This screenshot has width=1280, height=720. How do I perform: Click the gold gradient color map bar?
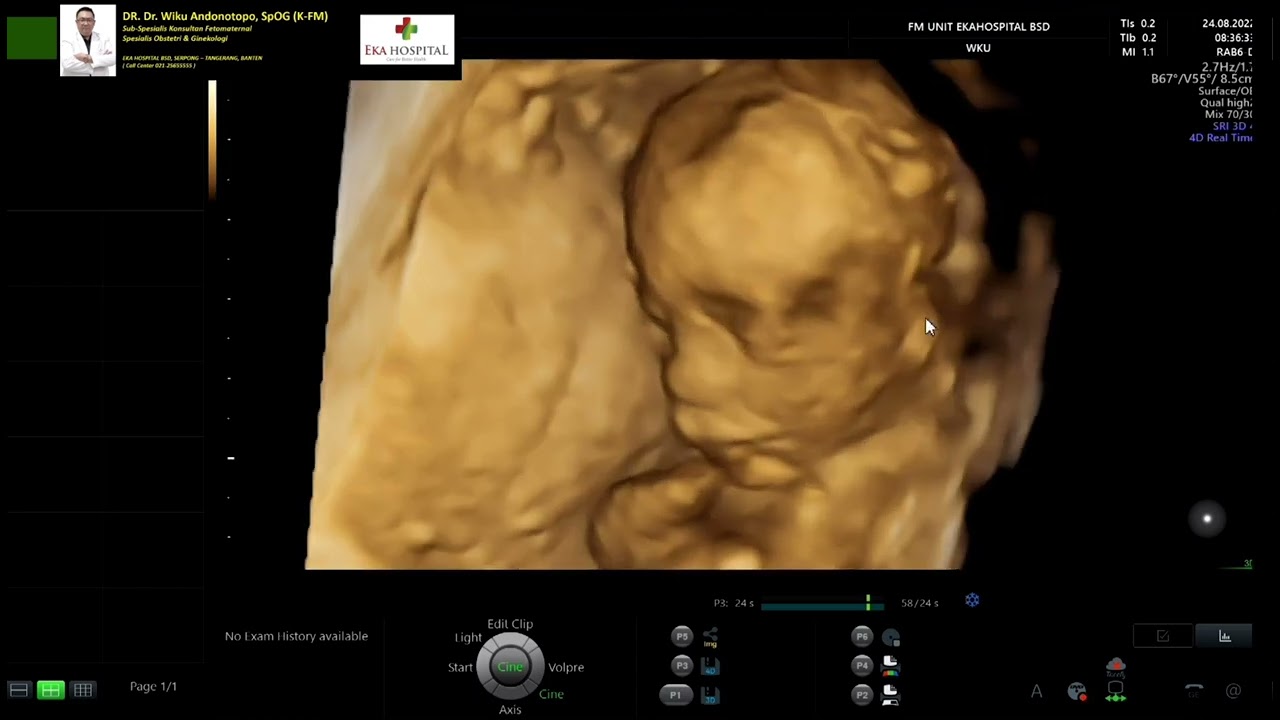212,140
